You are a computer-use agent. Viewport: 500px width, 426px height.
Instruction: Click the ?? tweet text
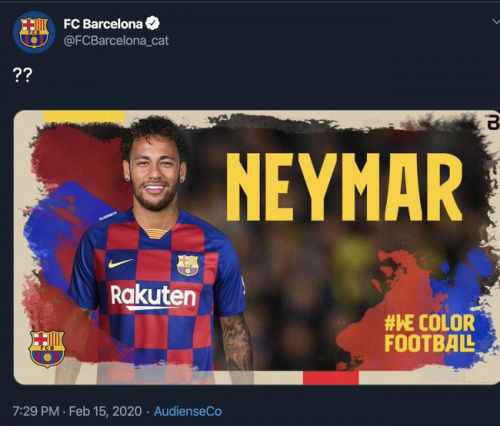click(x=22, y=75)
